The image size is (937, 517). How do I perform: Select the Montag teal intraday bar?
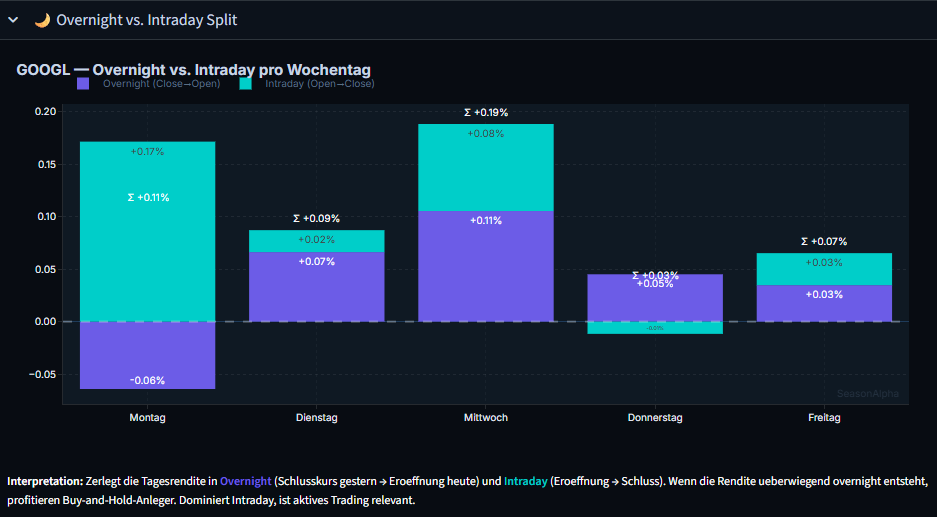point(148,231)
